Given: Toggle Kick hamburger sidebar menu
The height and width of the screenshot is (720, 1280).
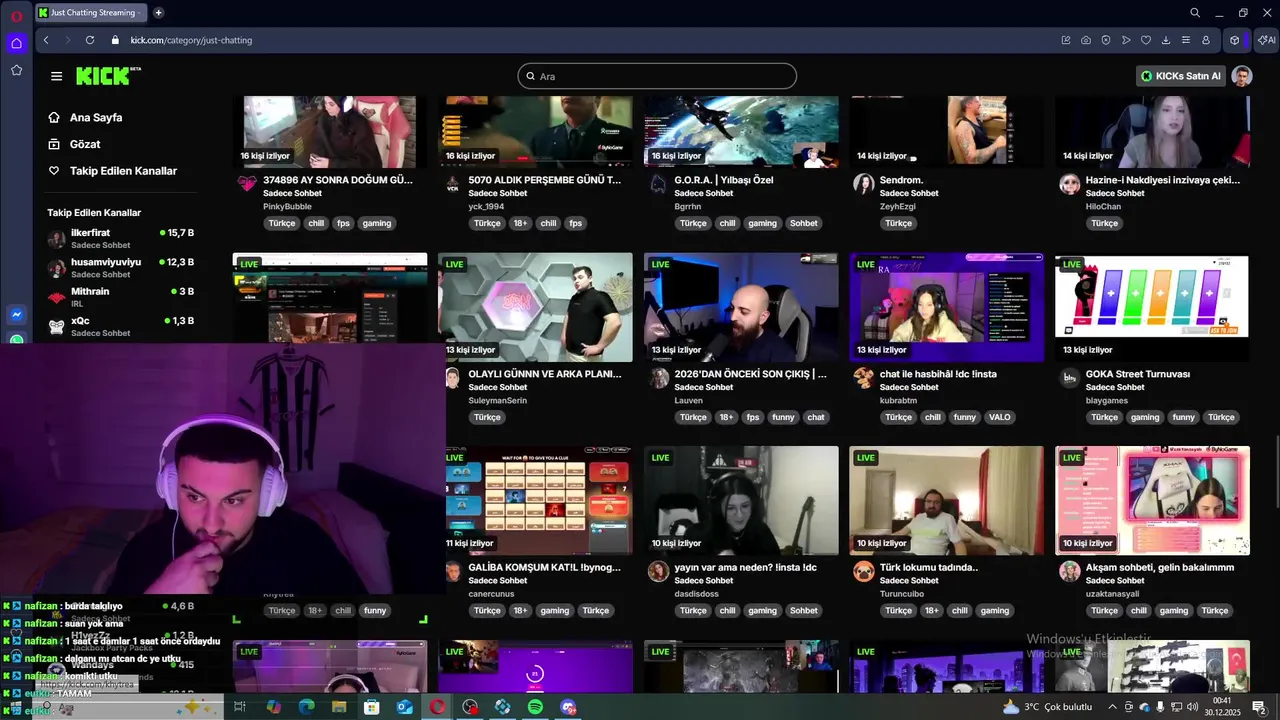Looking at the screenshot, I should pyautogui.click(x=56, y=76).
